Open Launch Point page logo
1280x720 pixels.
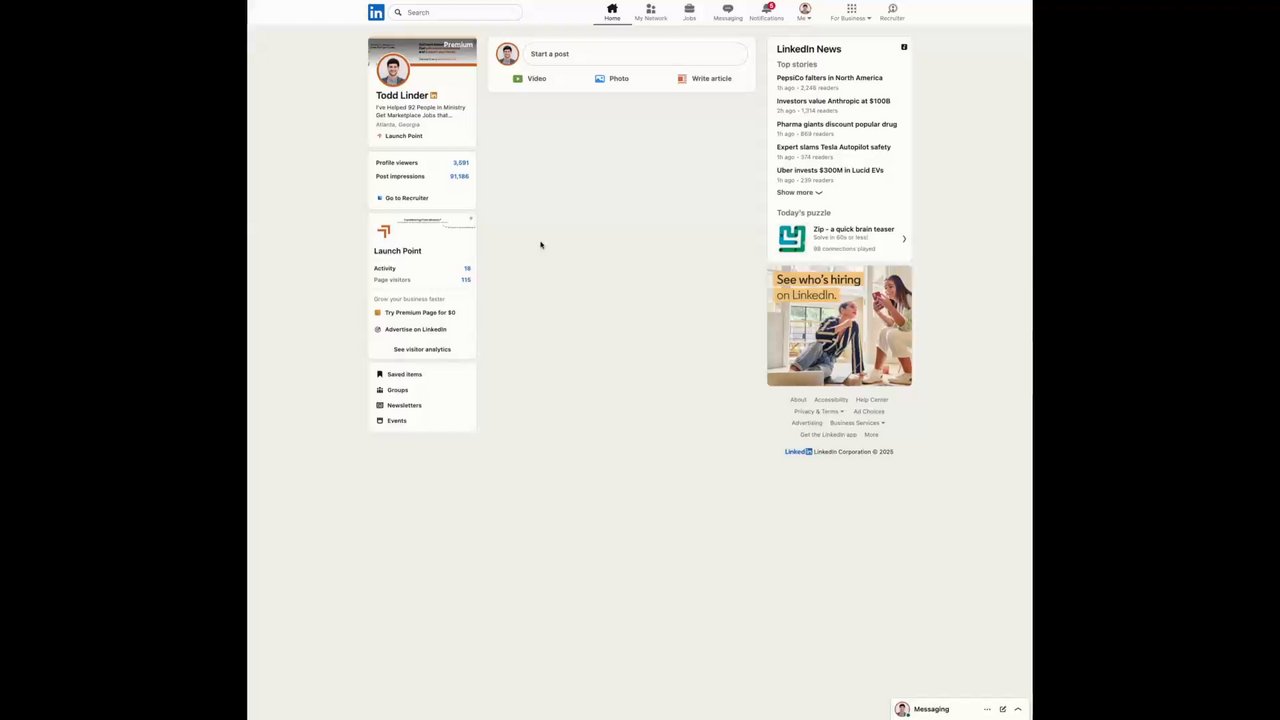(x=384, y=231)
